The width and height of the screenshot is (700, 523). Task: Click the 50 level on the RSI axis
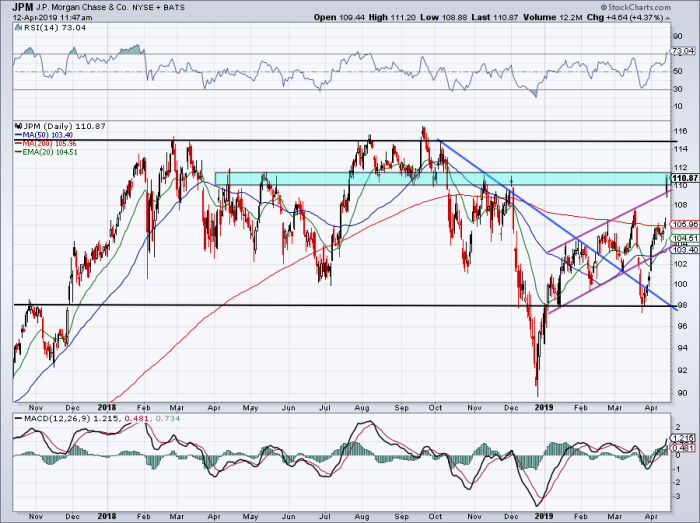pyautogui.click(x=677, y=71)
